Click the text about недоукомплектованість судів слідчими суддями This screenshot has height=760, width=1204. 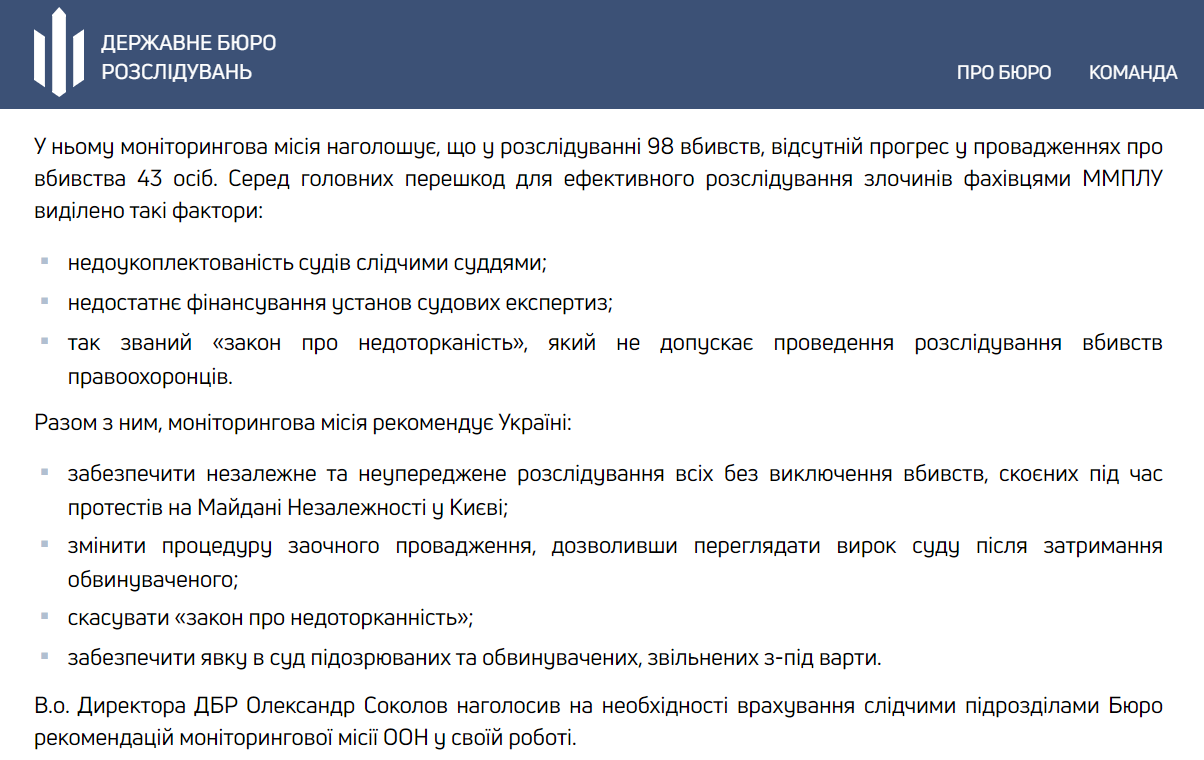(308, 263)
